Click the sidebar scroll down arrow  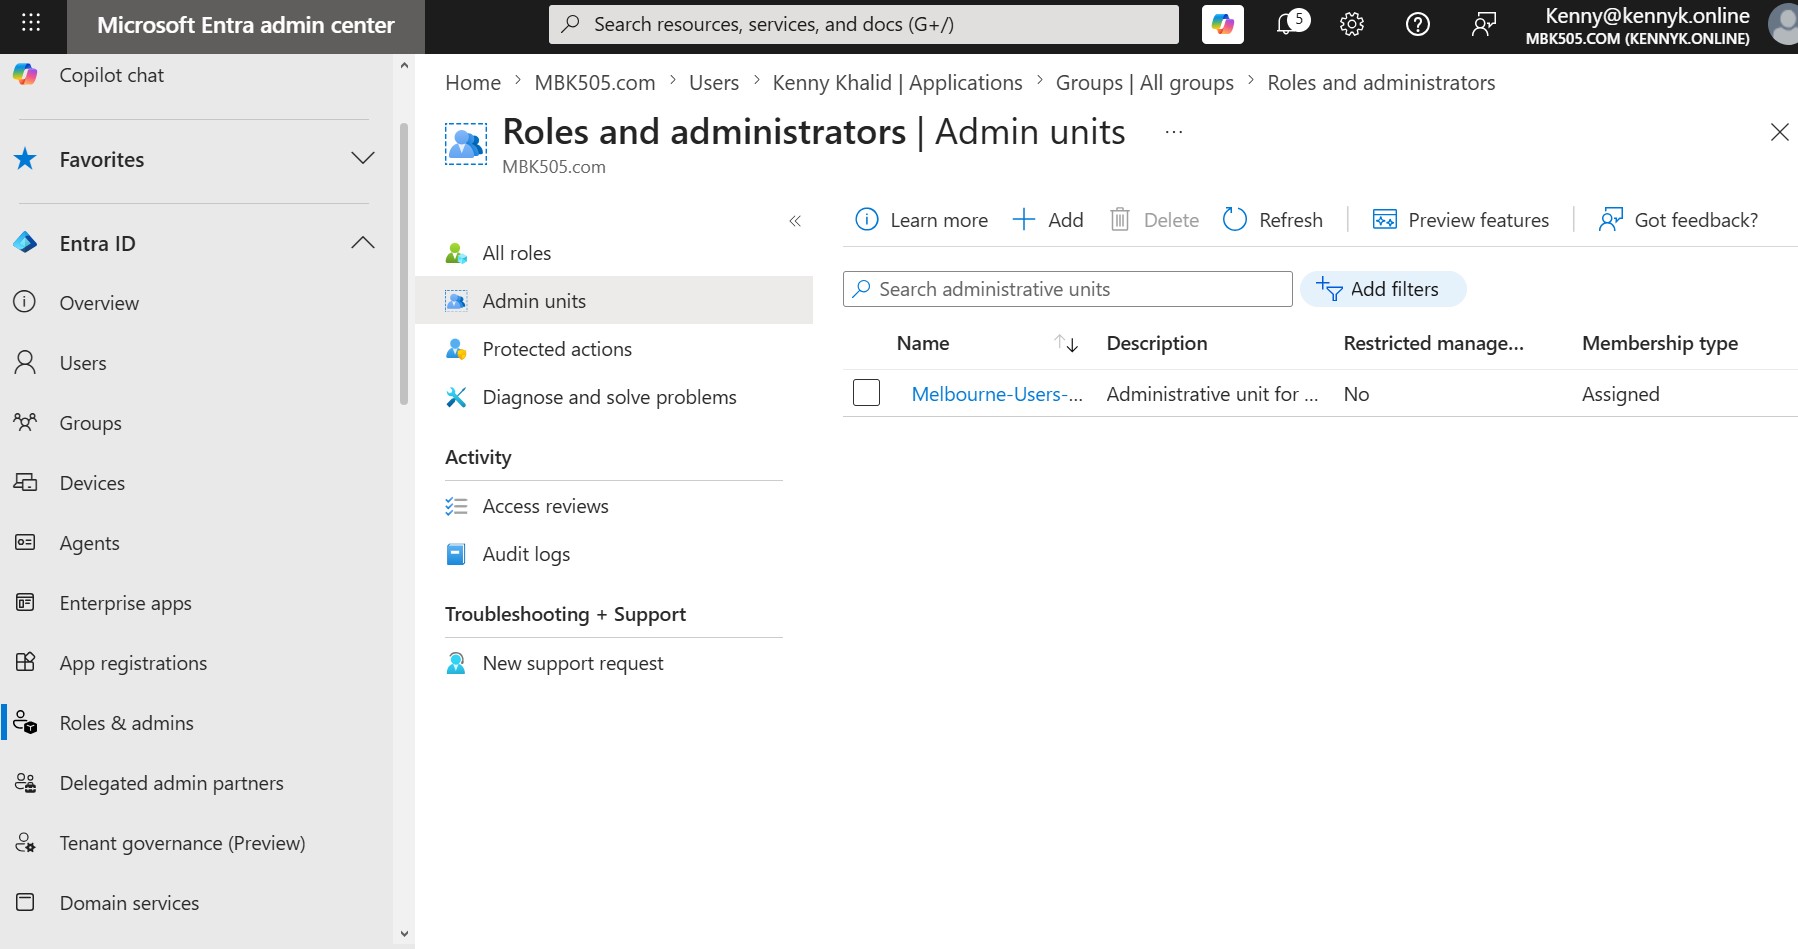[404, 934]
